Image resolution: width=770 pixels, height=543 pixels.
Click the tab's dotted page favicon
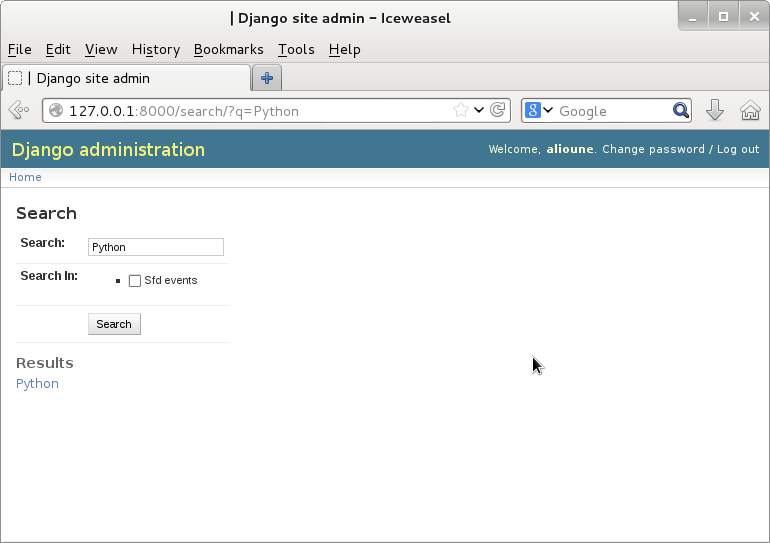(x=15, y=78)
